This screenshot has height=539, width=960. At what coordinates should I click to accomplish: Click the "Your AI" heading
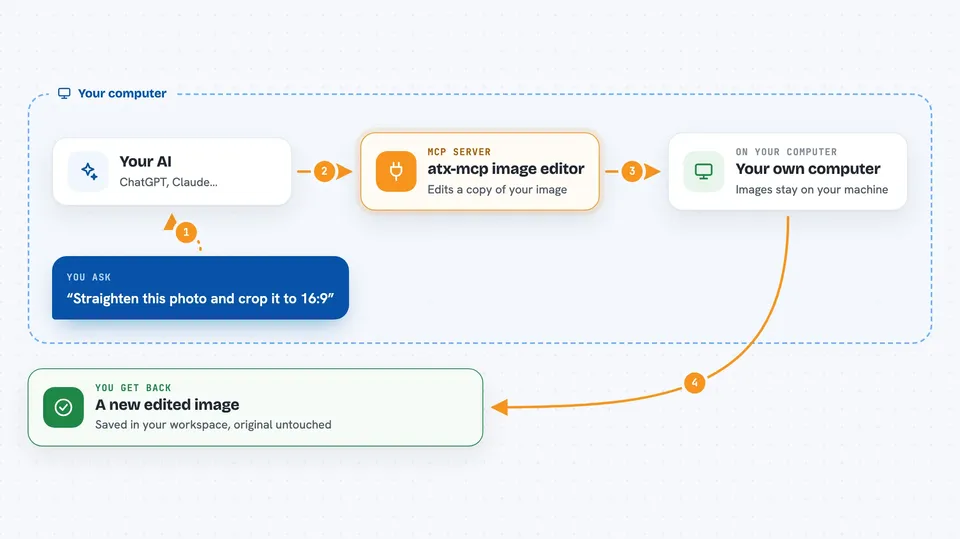[x=145, y=162]
